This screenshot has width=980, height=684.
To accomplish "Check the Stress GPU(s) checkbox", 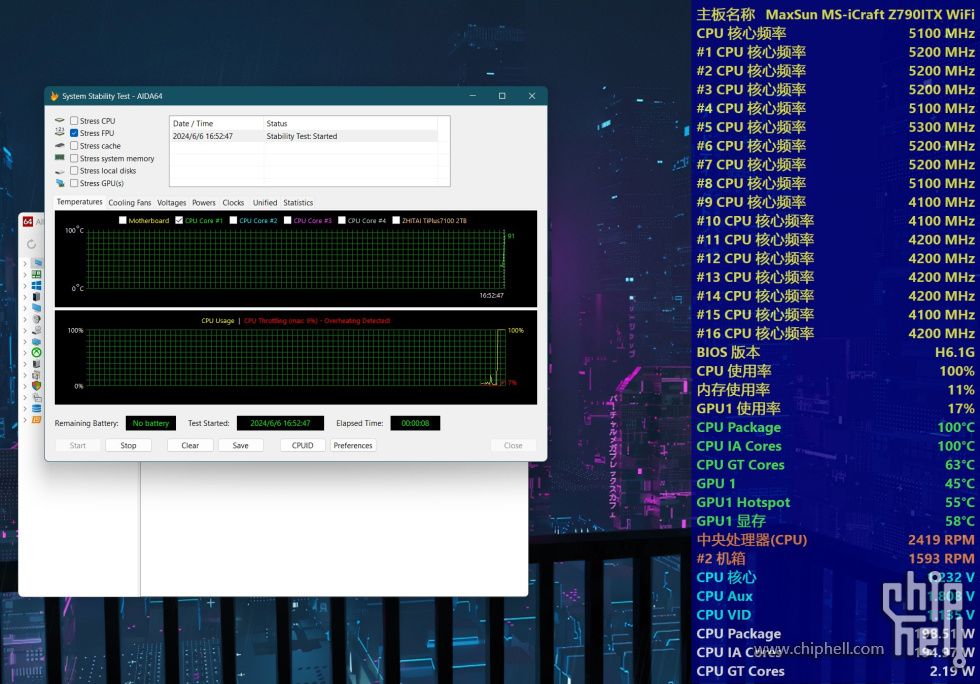I will 74,183.
